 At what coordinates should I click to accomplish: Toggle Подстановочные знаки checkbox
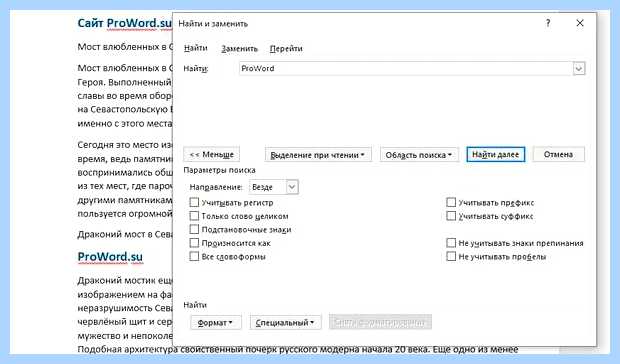(194, 229)
